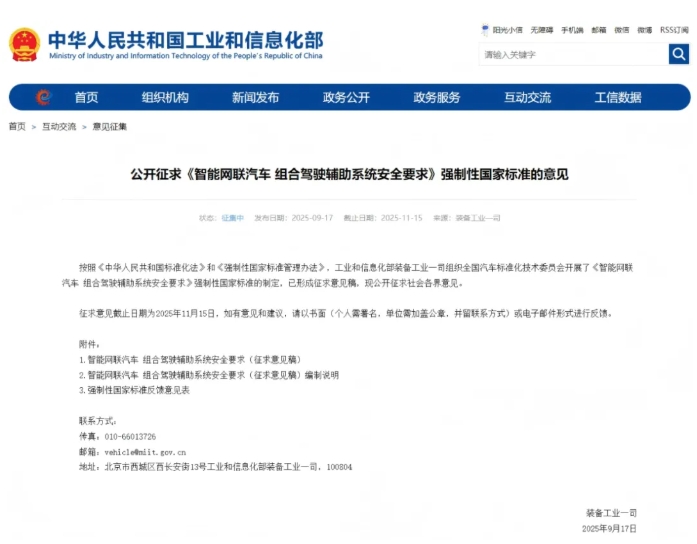The width and height of the screenshot is (697, 544).
Task: Click the 邮箱 link in top bar
Action: click(x=599, y=30)
